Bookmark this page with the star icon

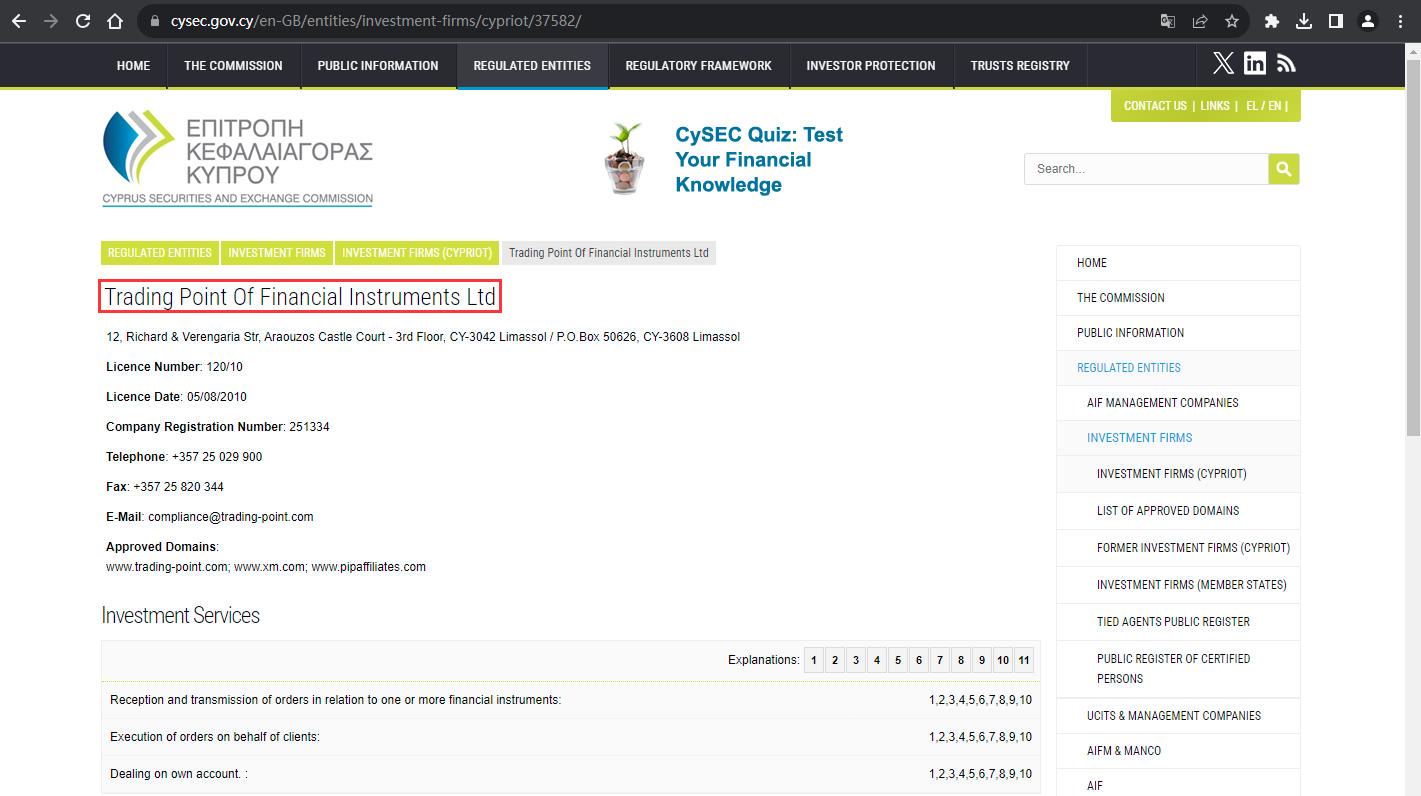pyautogui.click(x=1232, y=21)
